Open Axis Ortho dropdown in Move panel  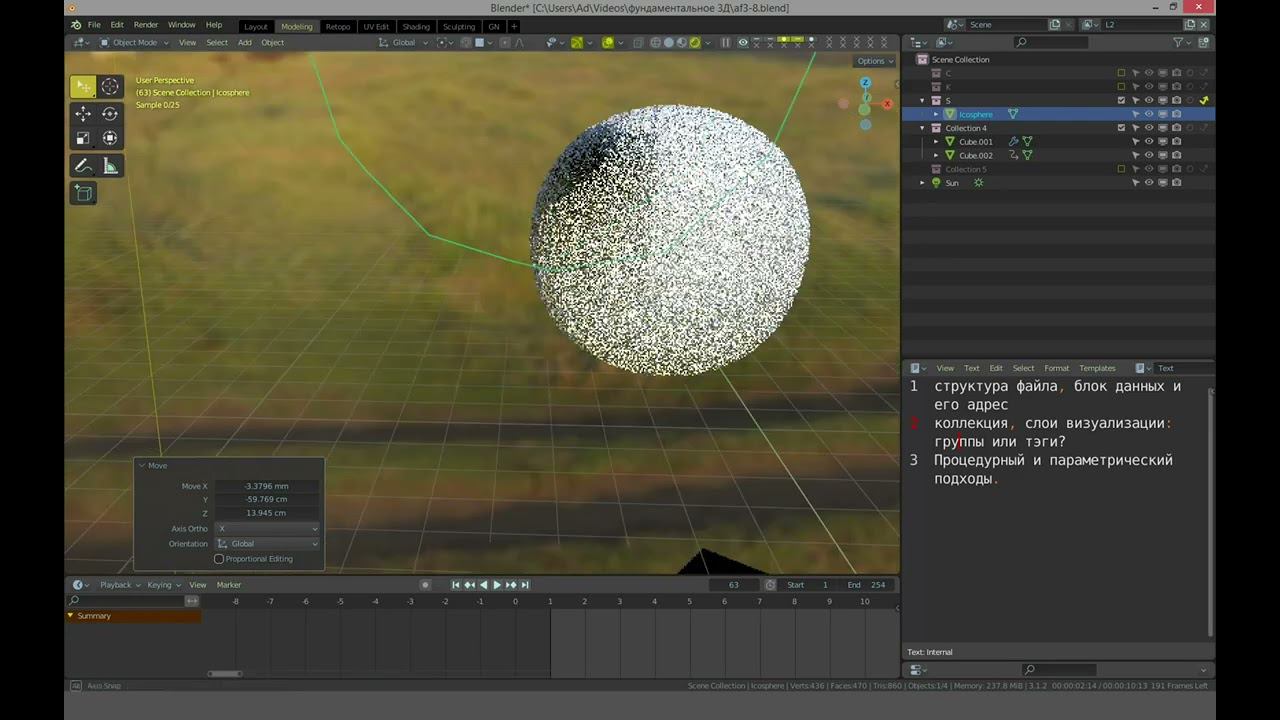tap(267, 529)
